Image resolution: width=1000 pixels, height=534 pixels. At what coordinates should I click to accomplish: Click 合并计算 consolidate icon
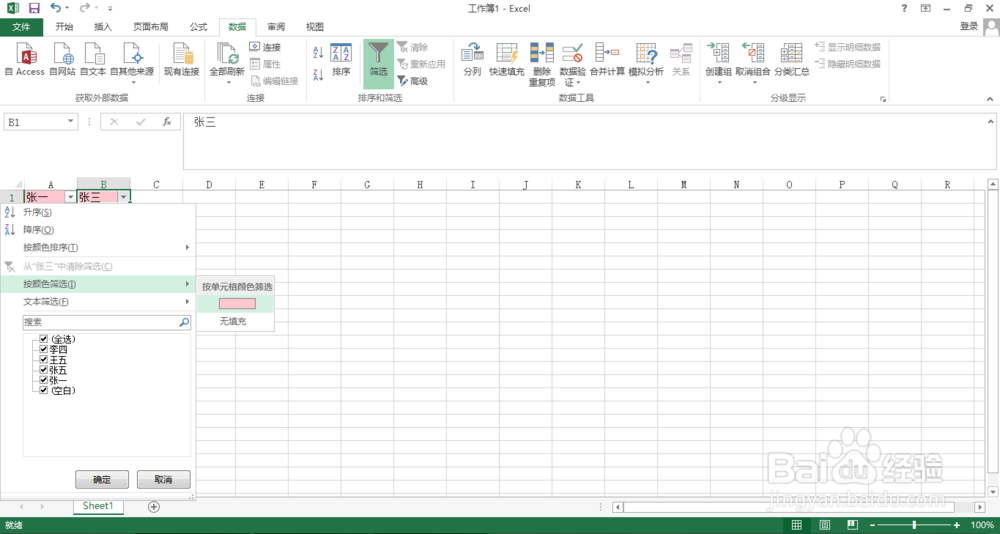click(607, 54)
